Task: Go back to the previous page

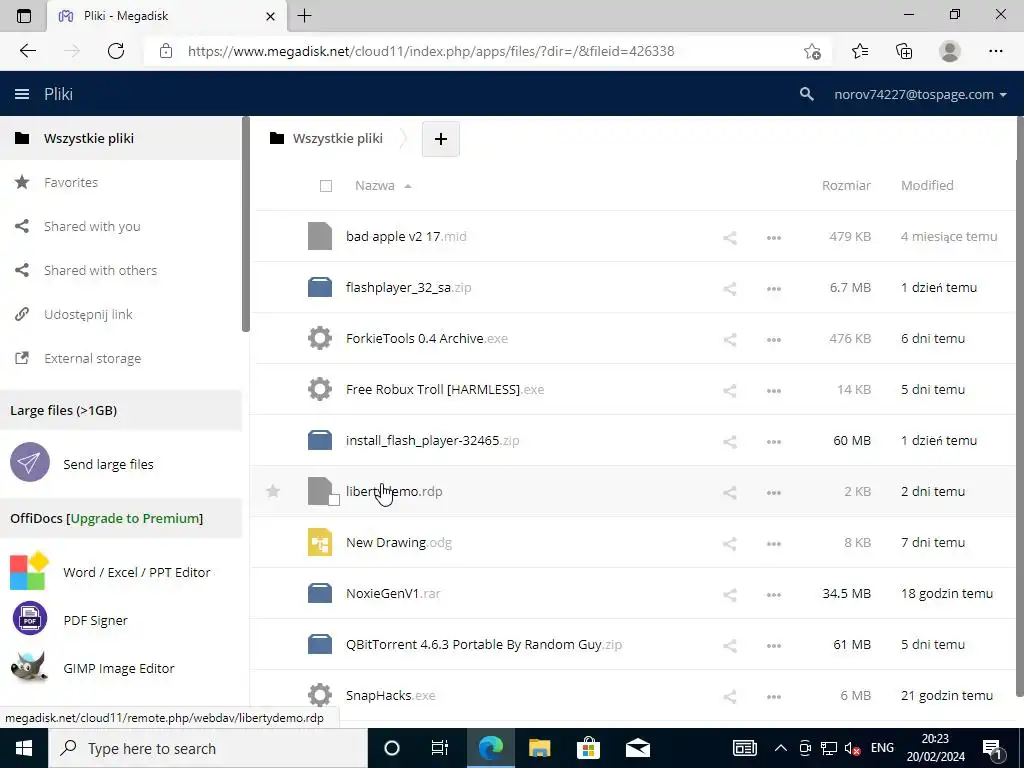Action: [27, 51]
